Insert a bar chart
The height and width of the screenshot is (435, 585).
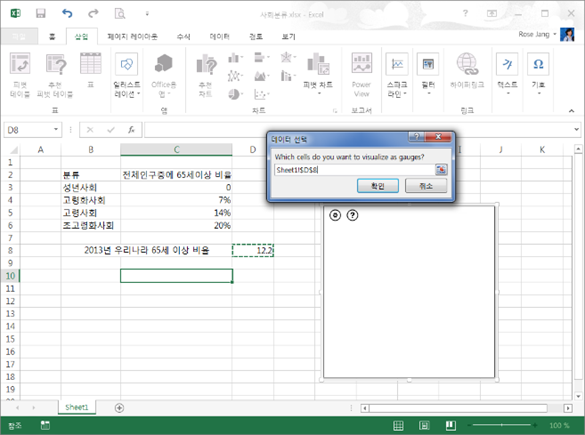[261, 57]
